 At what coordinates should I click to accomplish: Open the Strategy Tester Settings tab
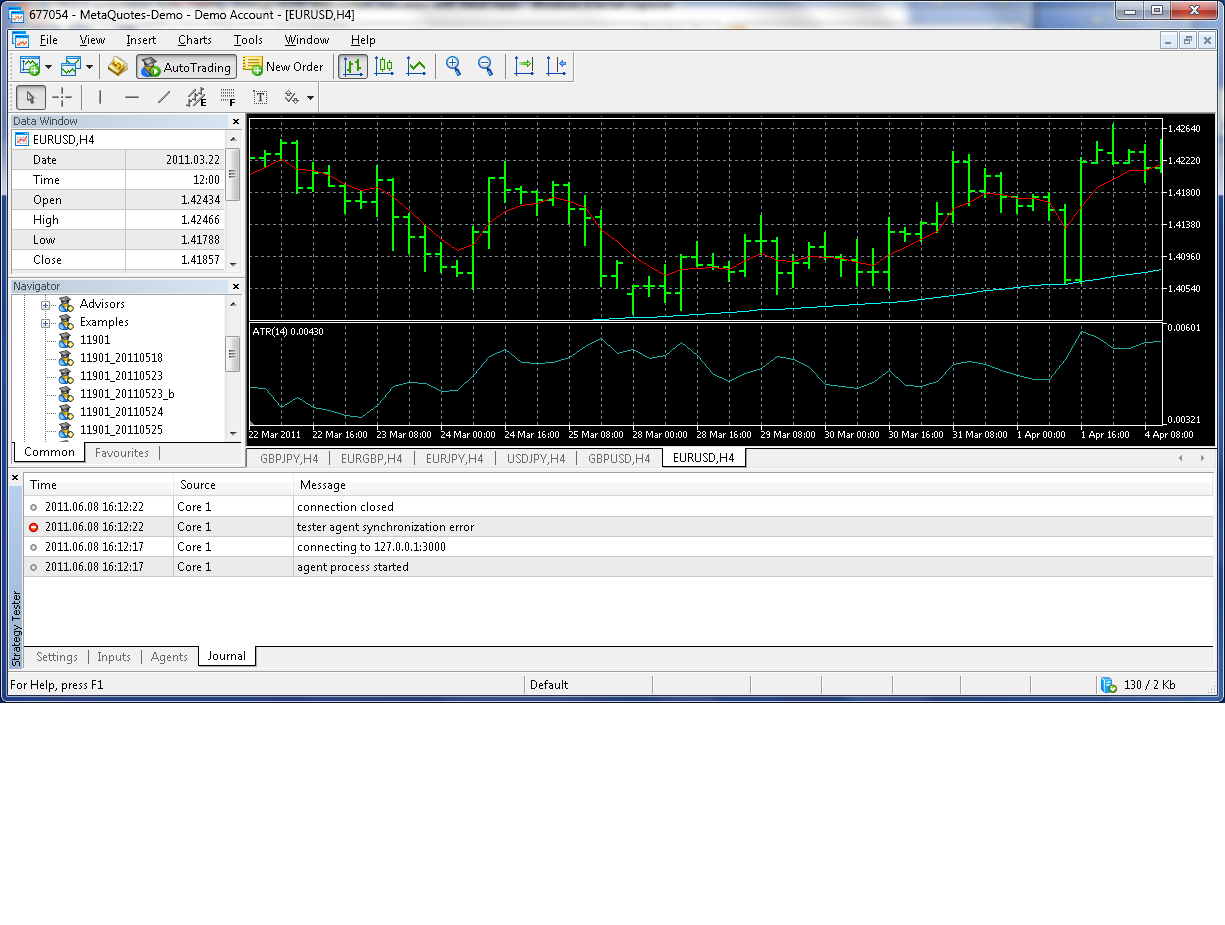[x=56, y=657]
